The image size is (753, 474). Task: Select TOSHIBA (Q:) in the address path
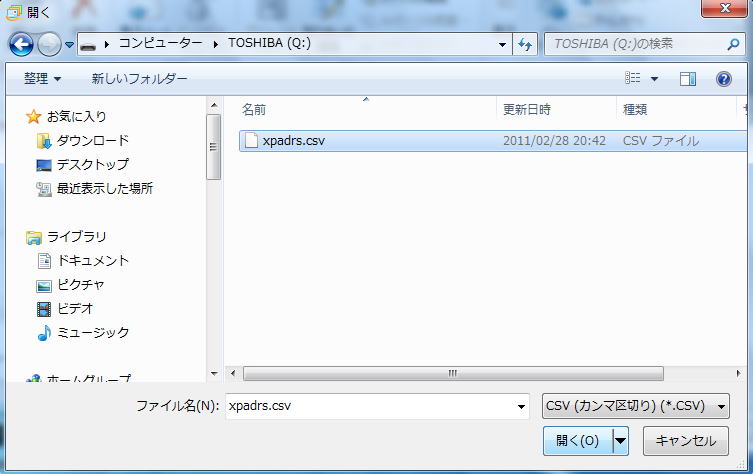pyautogui.click(x=269, y=43)
